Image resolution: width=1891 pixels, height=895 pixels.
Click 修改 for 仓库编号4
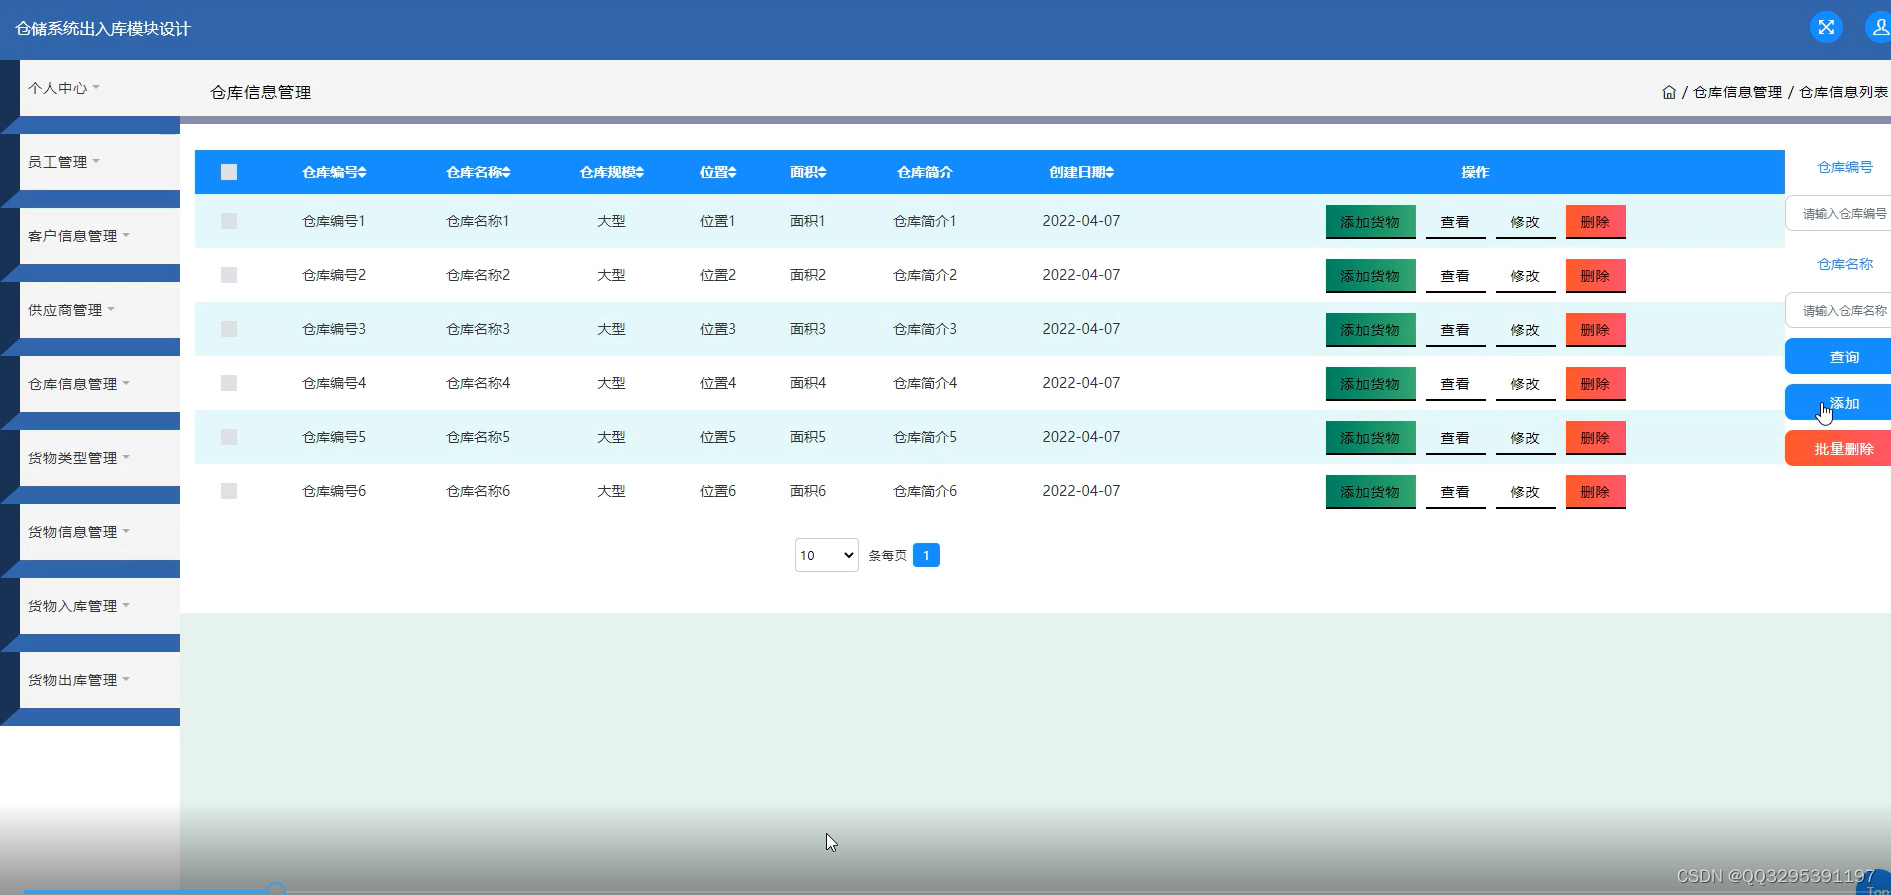[1525, 384]
